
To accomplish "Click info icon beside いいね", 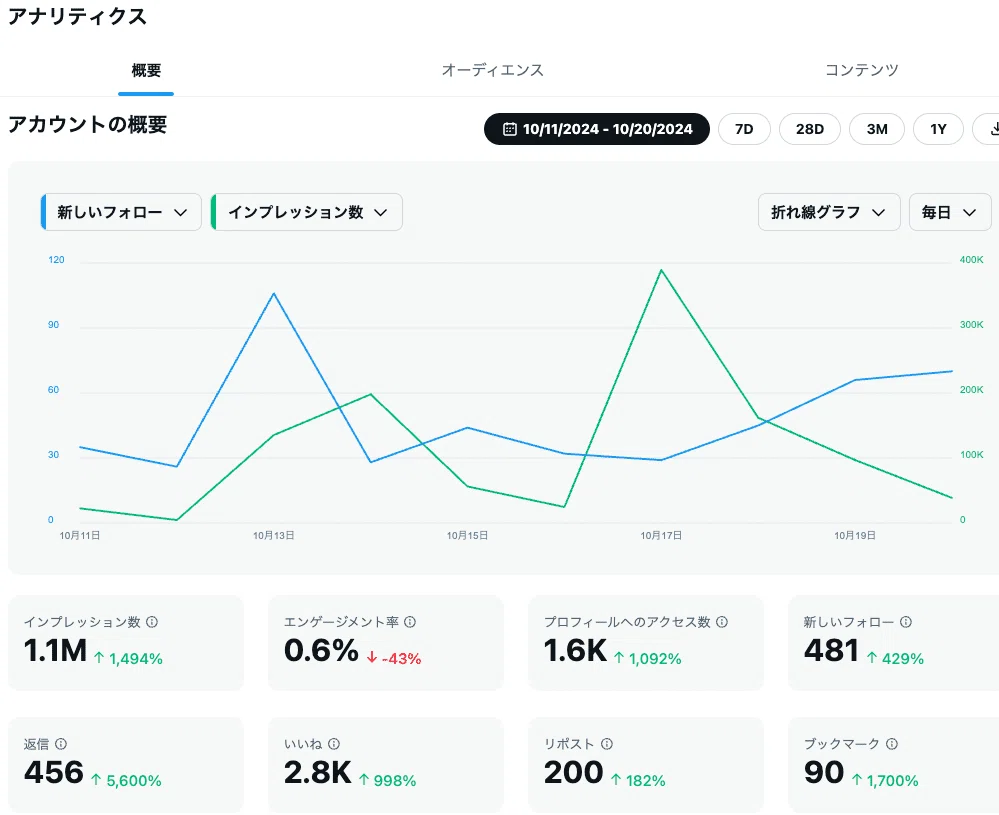I will tap(334, 744).
